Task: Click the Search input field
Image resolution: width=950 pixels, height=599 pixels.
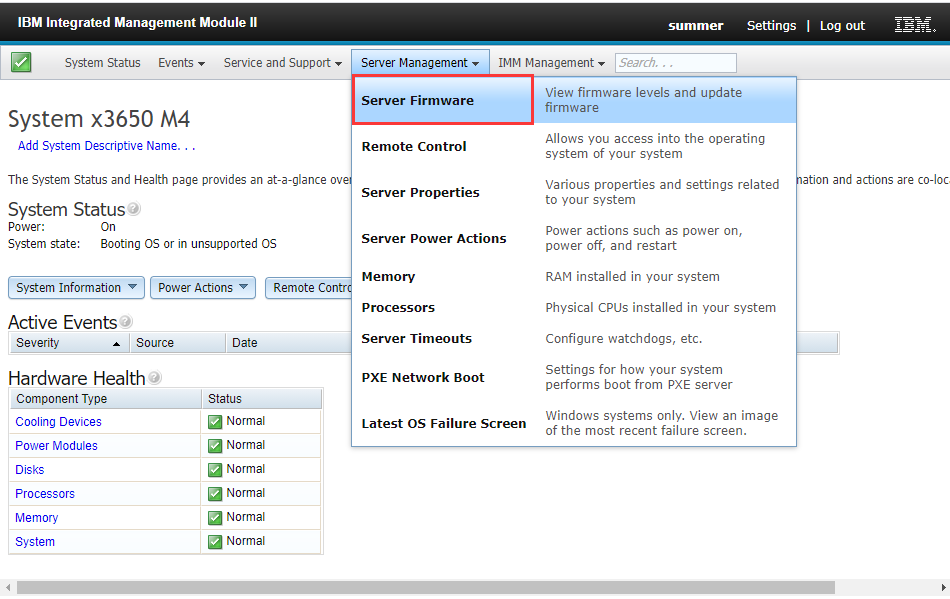Action: click(676, 63)
